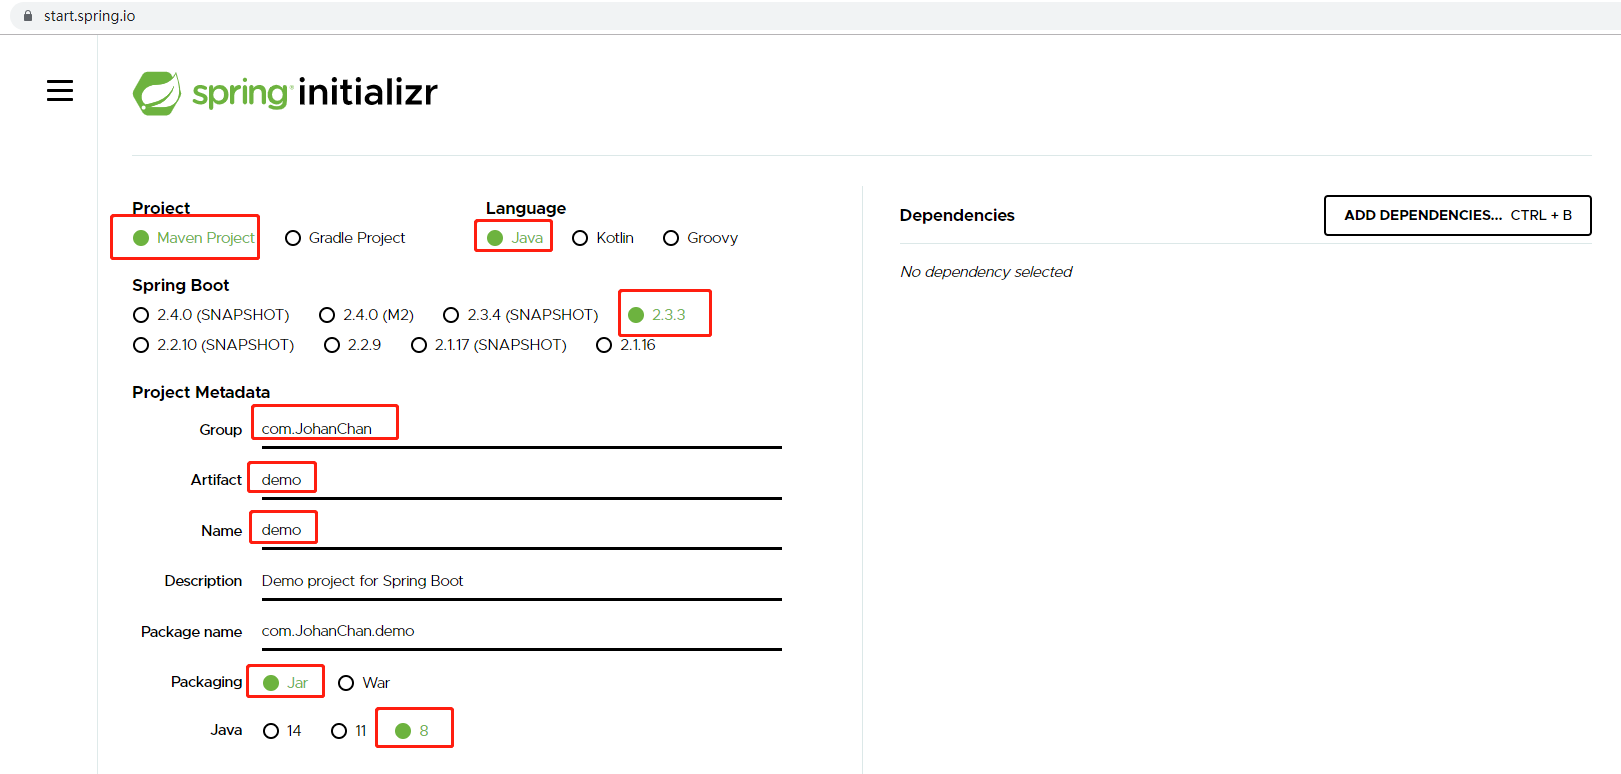Choose Kotlin as language
Viewport: 1621px width, 774px height.
point(603,238)
